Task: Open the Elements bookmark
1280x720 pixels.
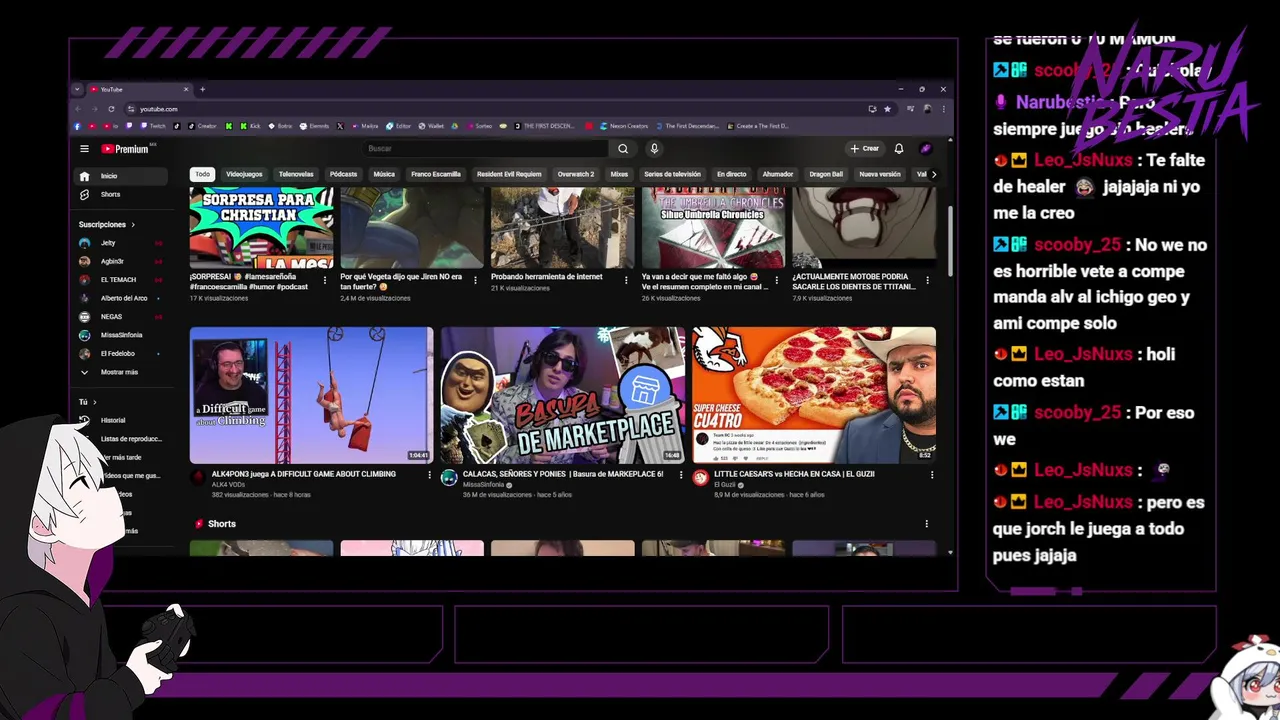Action: point(314,126)
